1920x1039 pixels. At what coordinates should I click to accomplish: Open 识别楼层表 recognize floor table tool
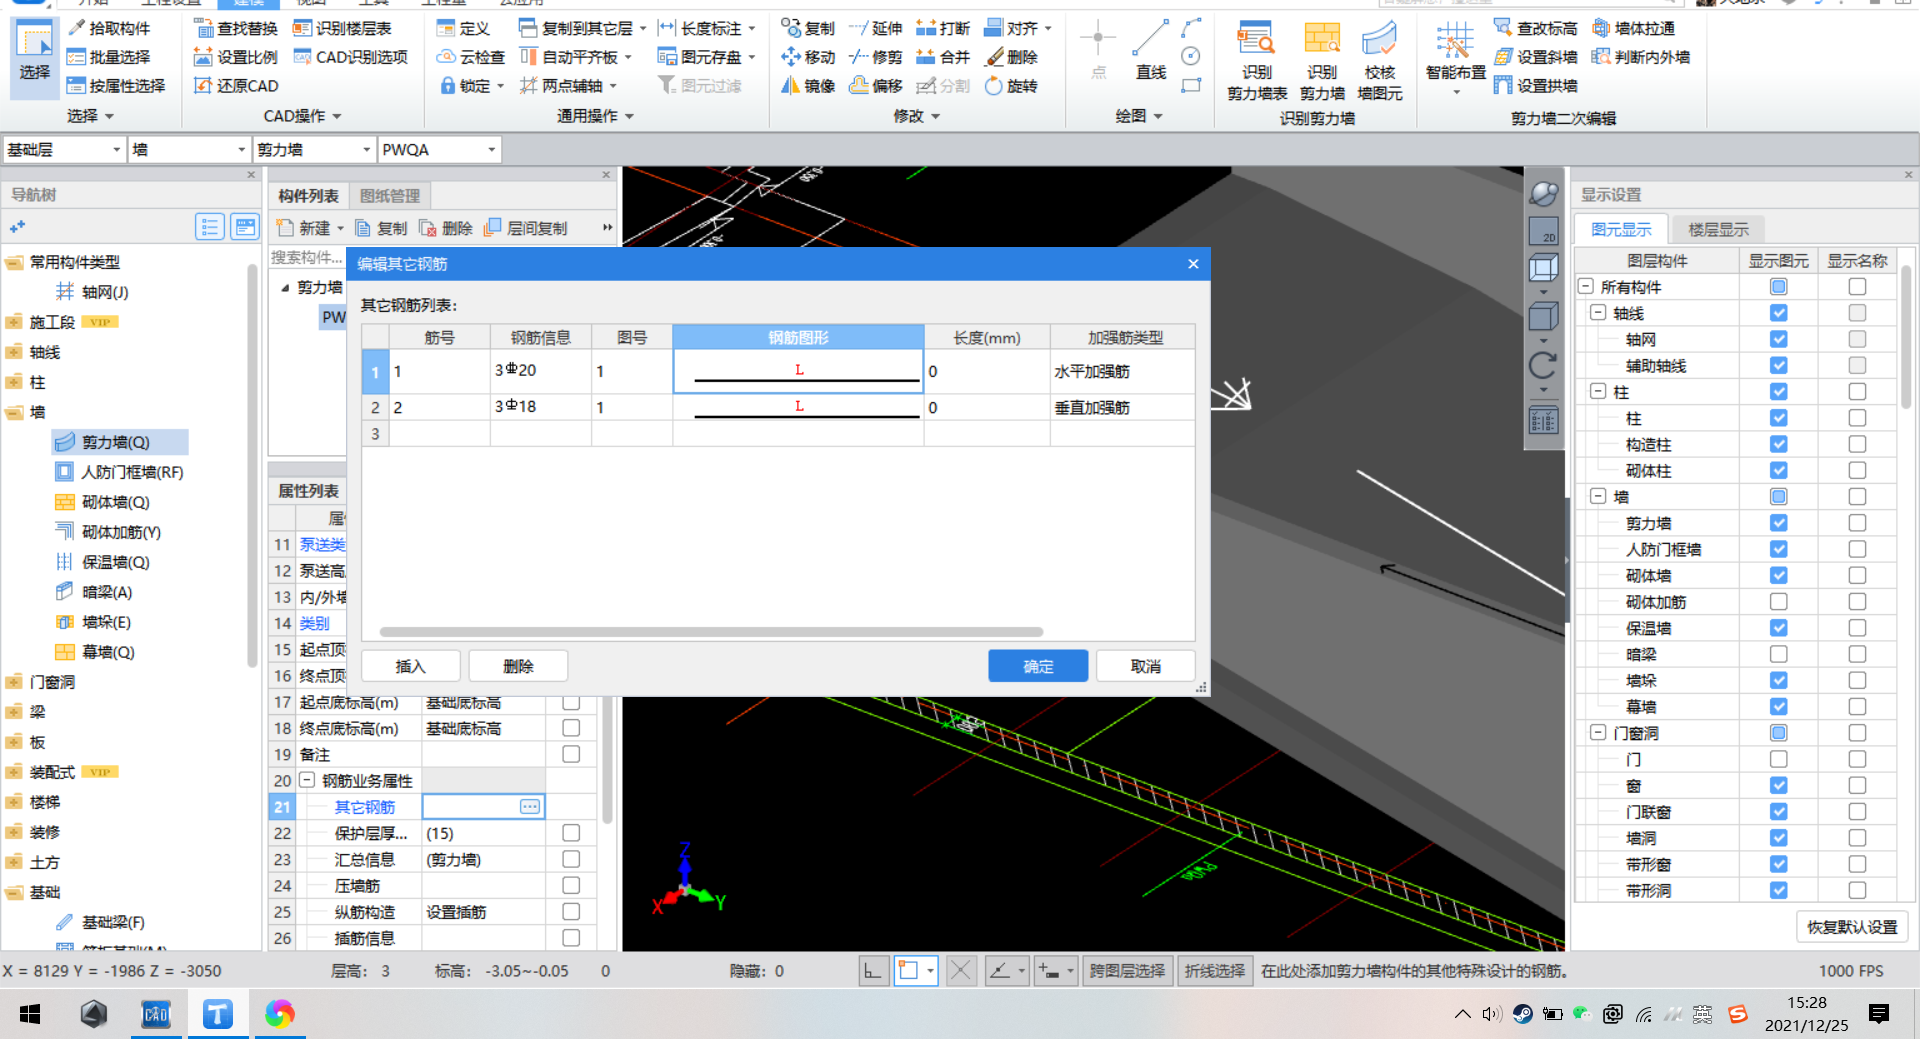tap(342, 28)
